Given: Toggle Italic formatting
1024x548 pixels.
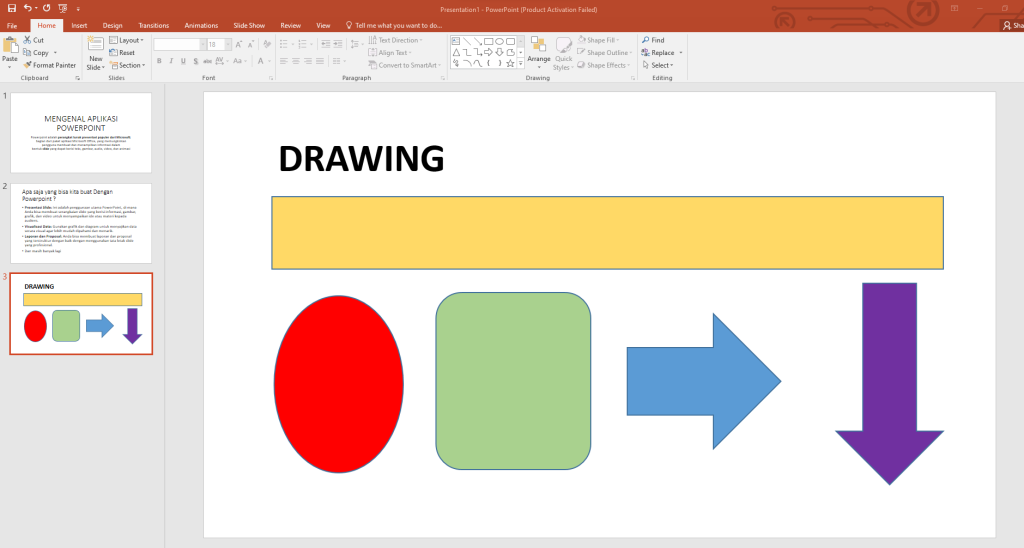Looking at the screenshot, I should 172,61.
